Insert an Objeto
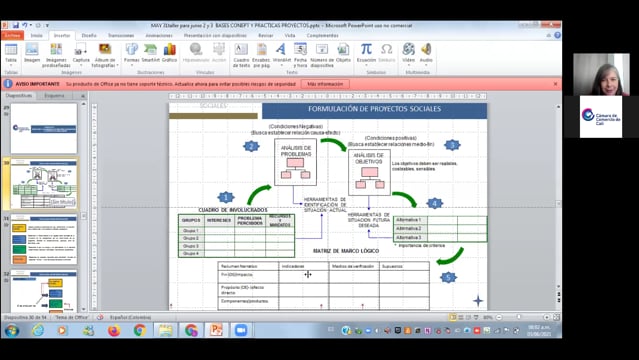Viewport: 639px width, 360px height. click(344, 53)
